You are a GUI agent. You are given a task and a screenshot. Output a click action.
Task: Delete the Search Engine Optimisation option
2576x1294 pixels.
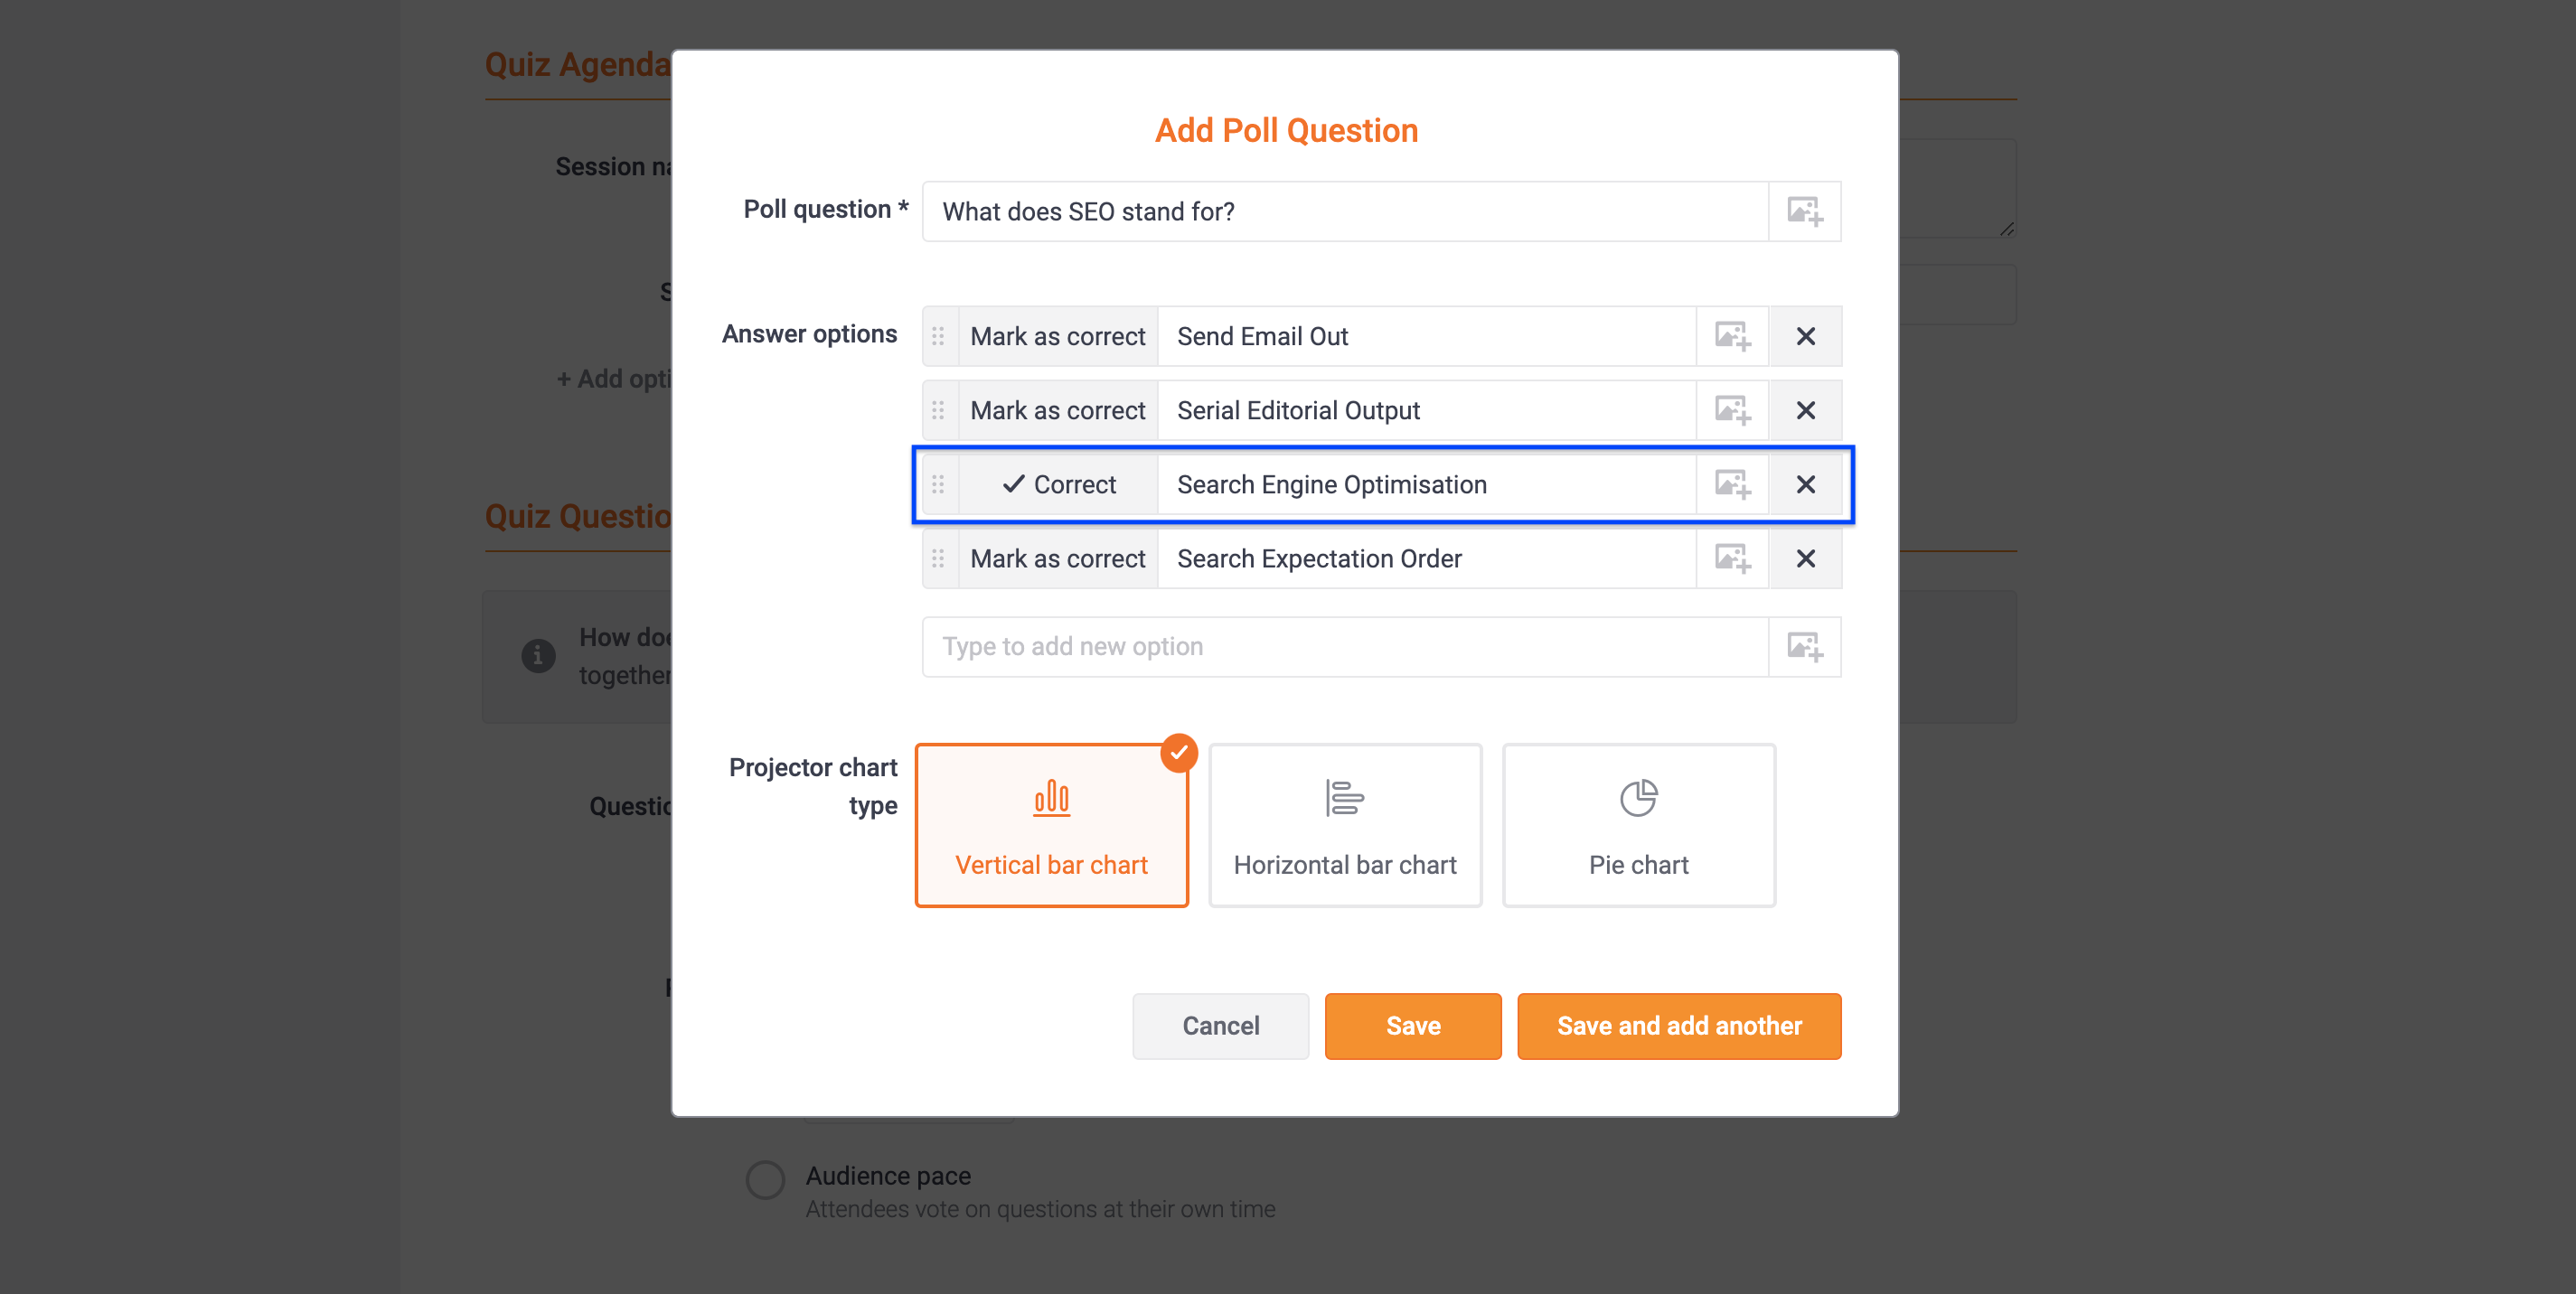1805,484
